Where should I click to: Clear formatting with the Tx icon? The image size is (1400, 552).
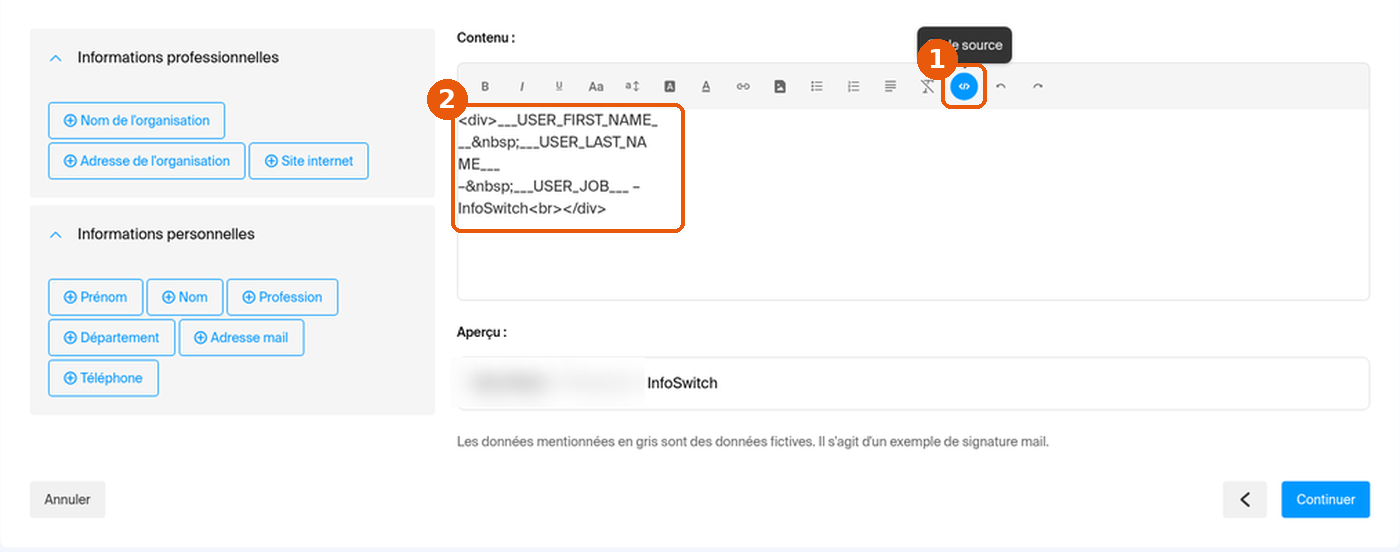tap(927, 87)
